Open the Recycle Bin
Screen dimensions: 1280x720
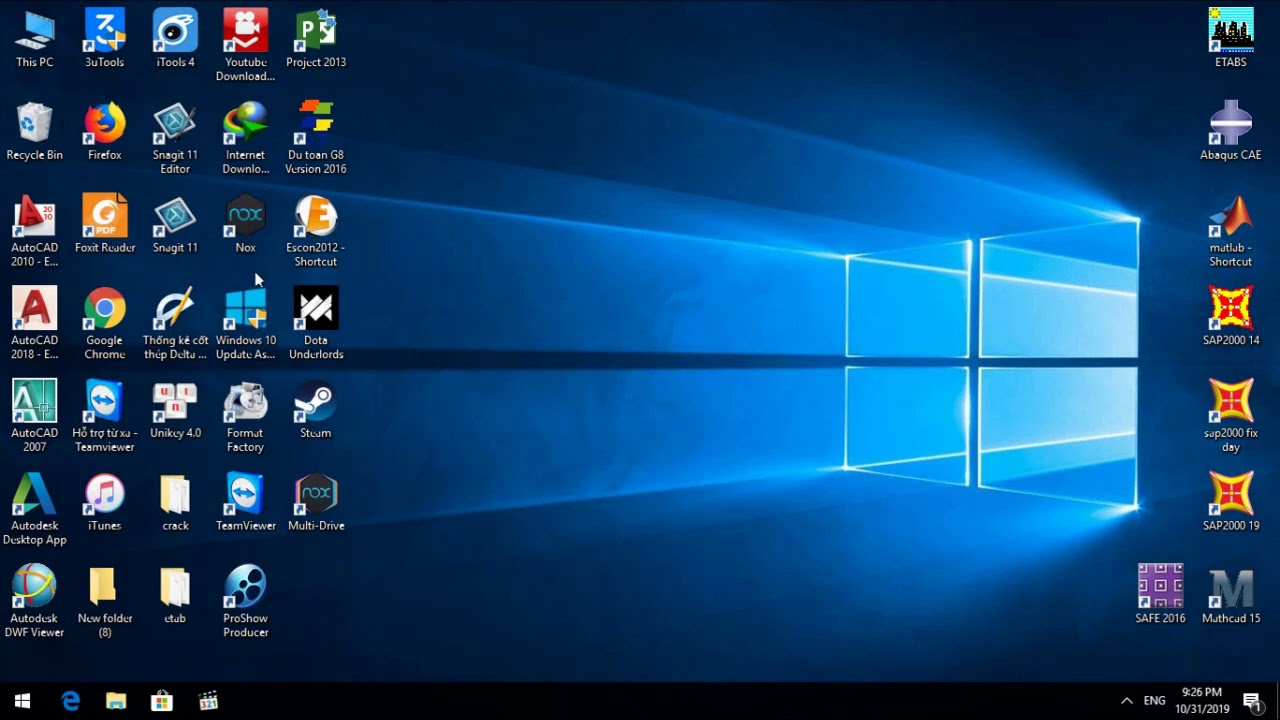point(34,132)
